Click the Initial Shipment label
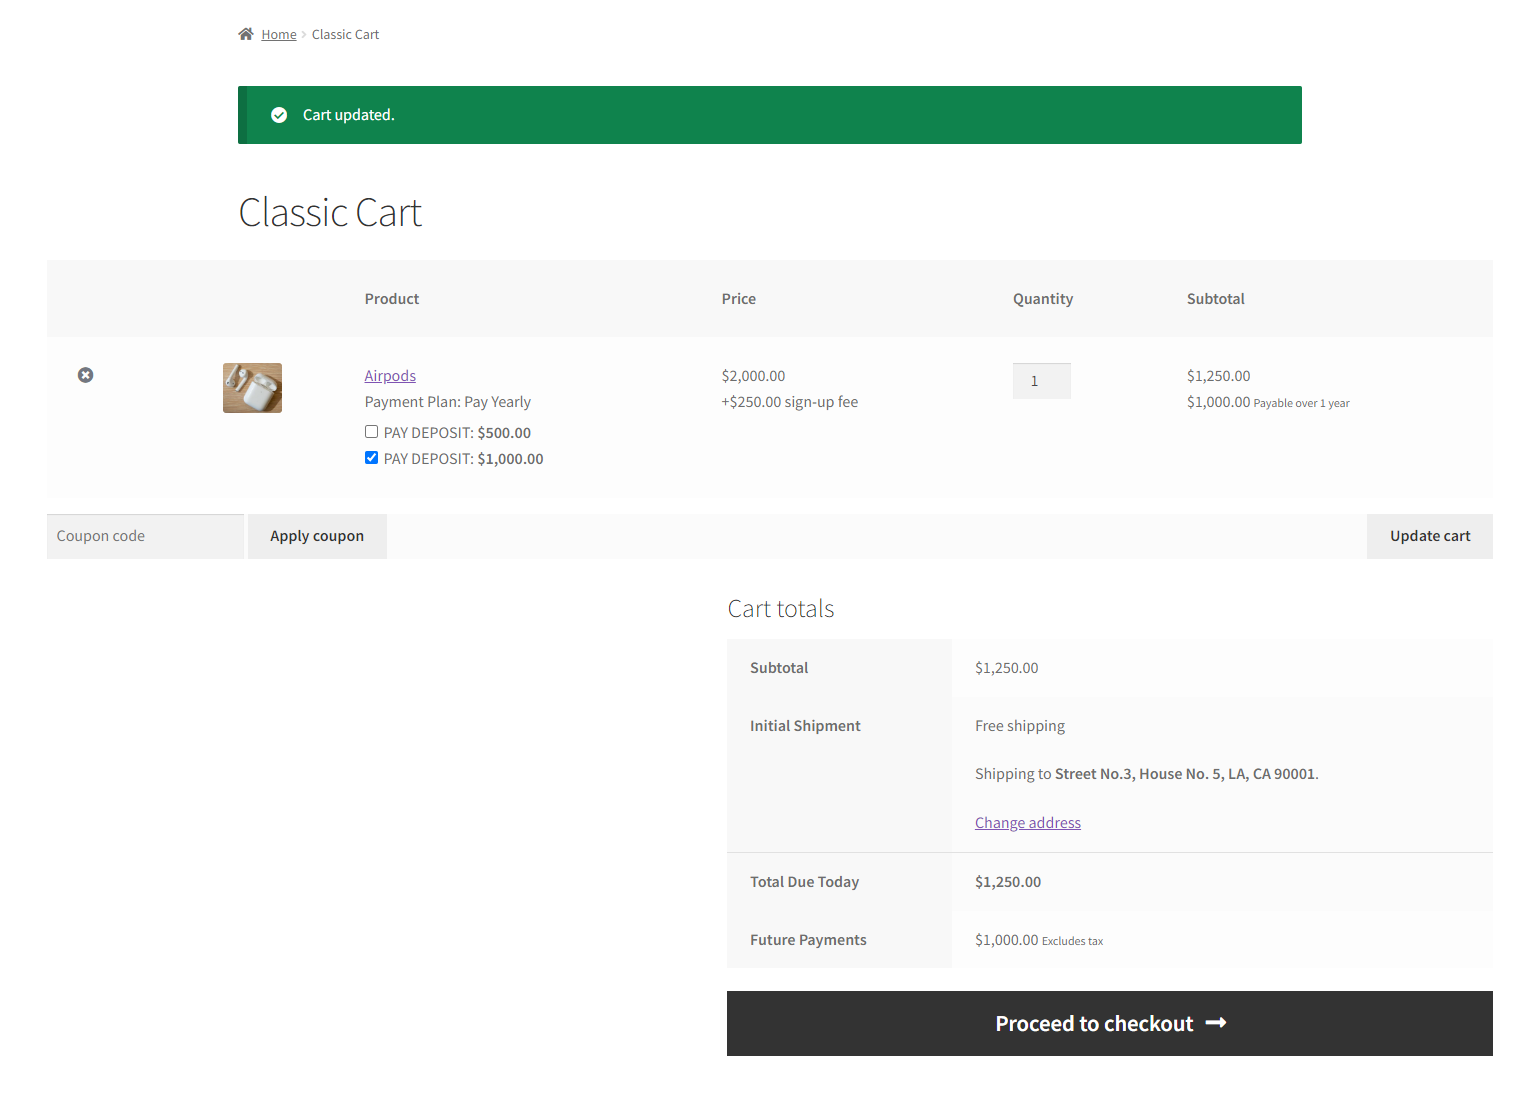The height and width of the screenshot is (1095, 1540). (805, 726)
